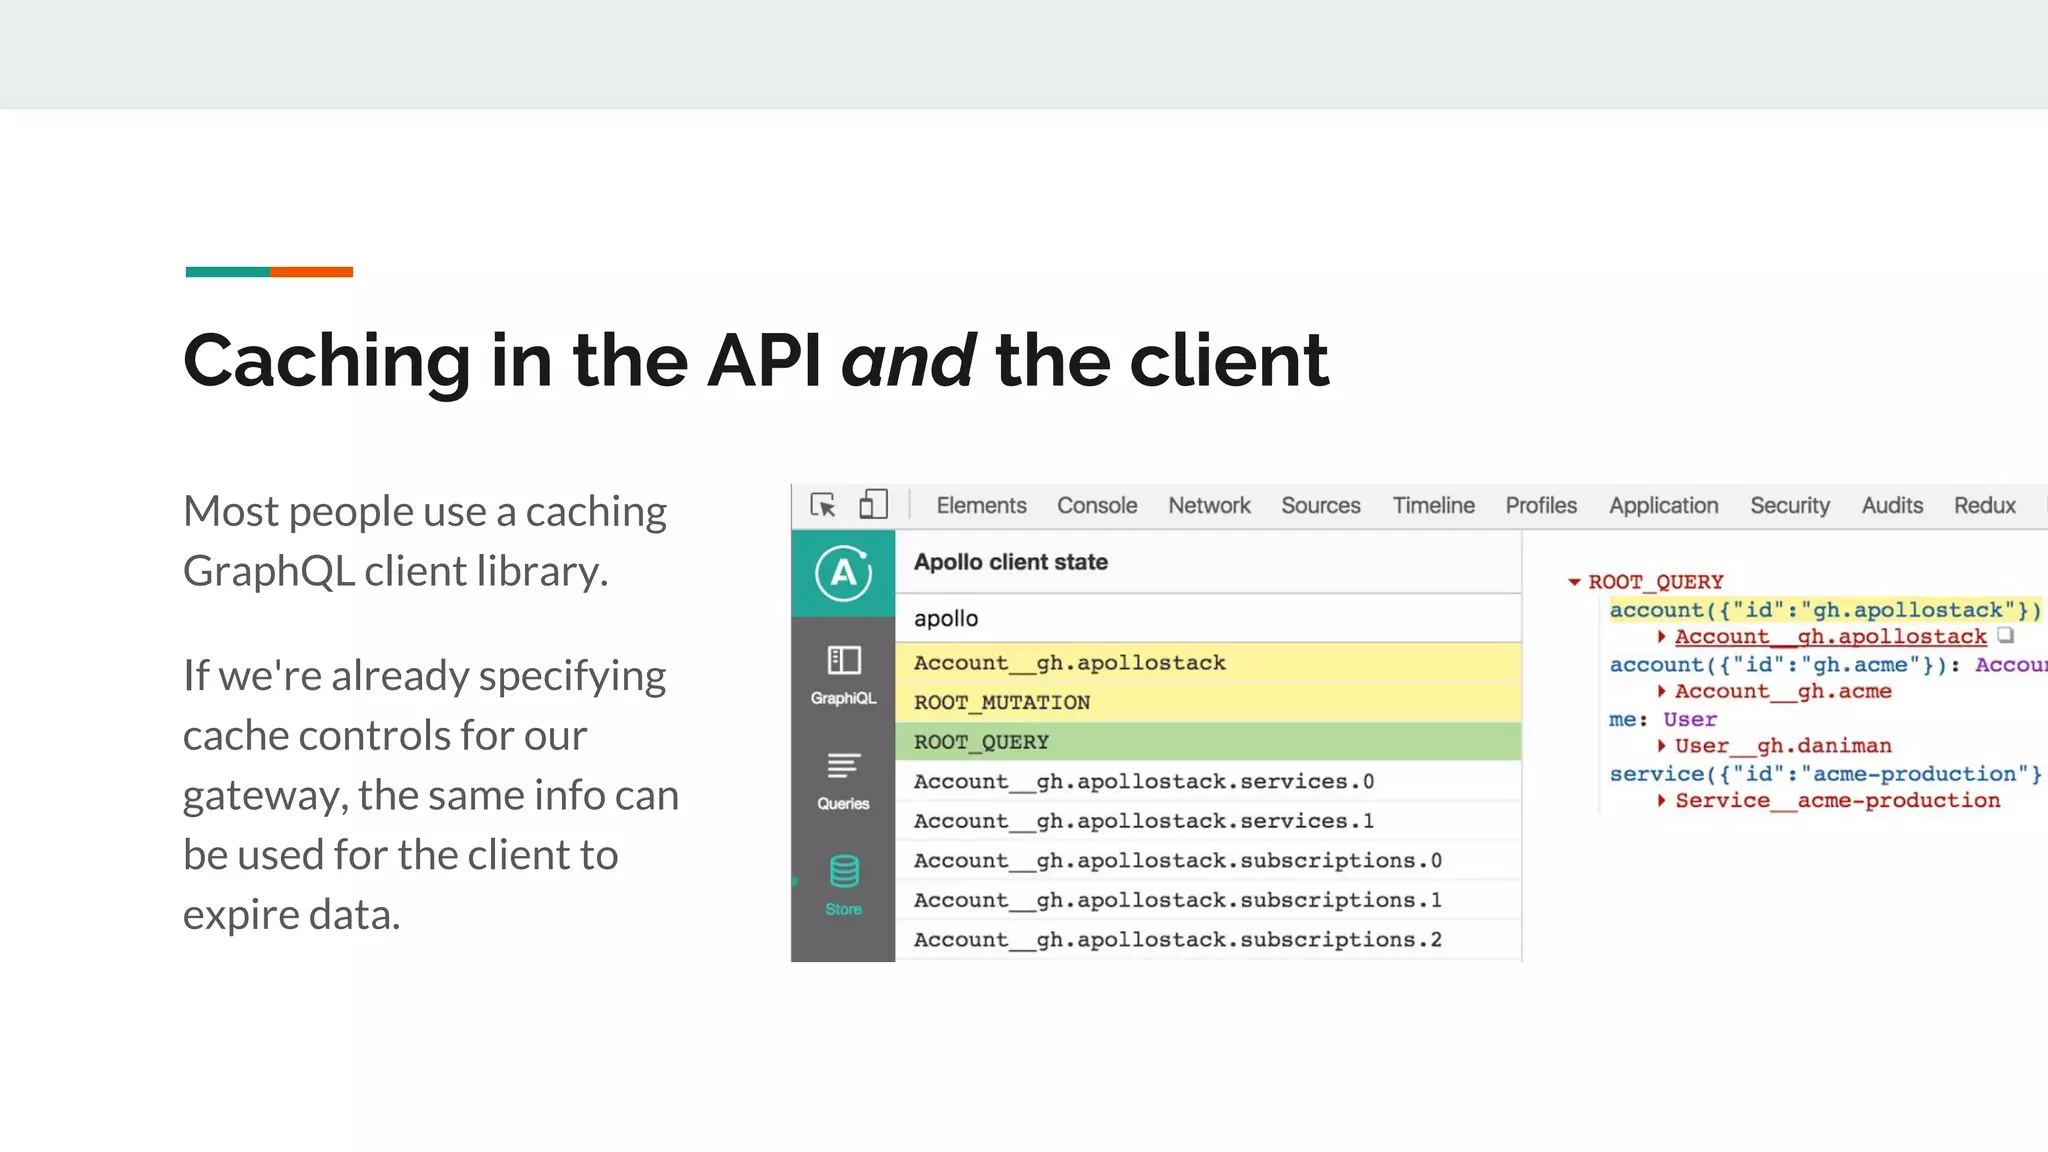Switch to the Network tab
Image resolution: width=2048 pixels, height=1152 pixels.
tap(1209, 505)
